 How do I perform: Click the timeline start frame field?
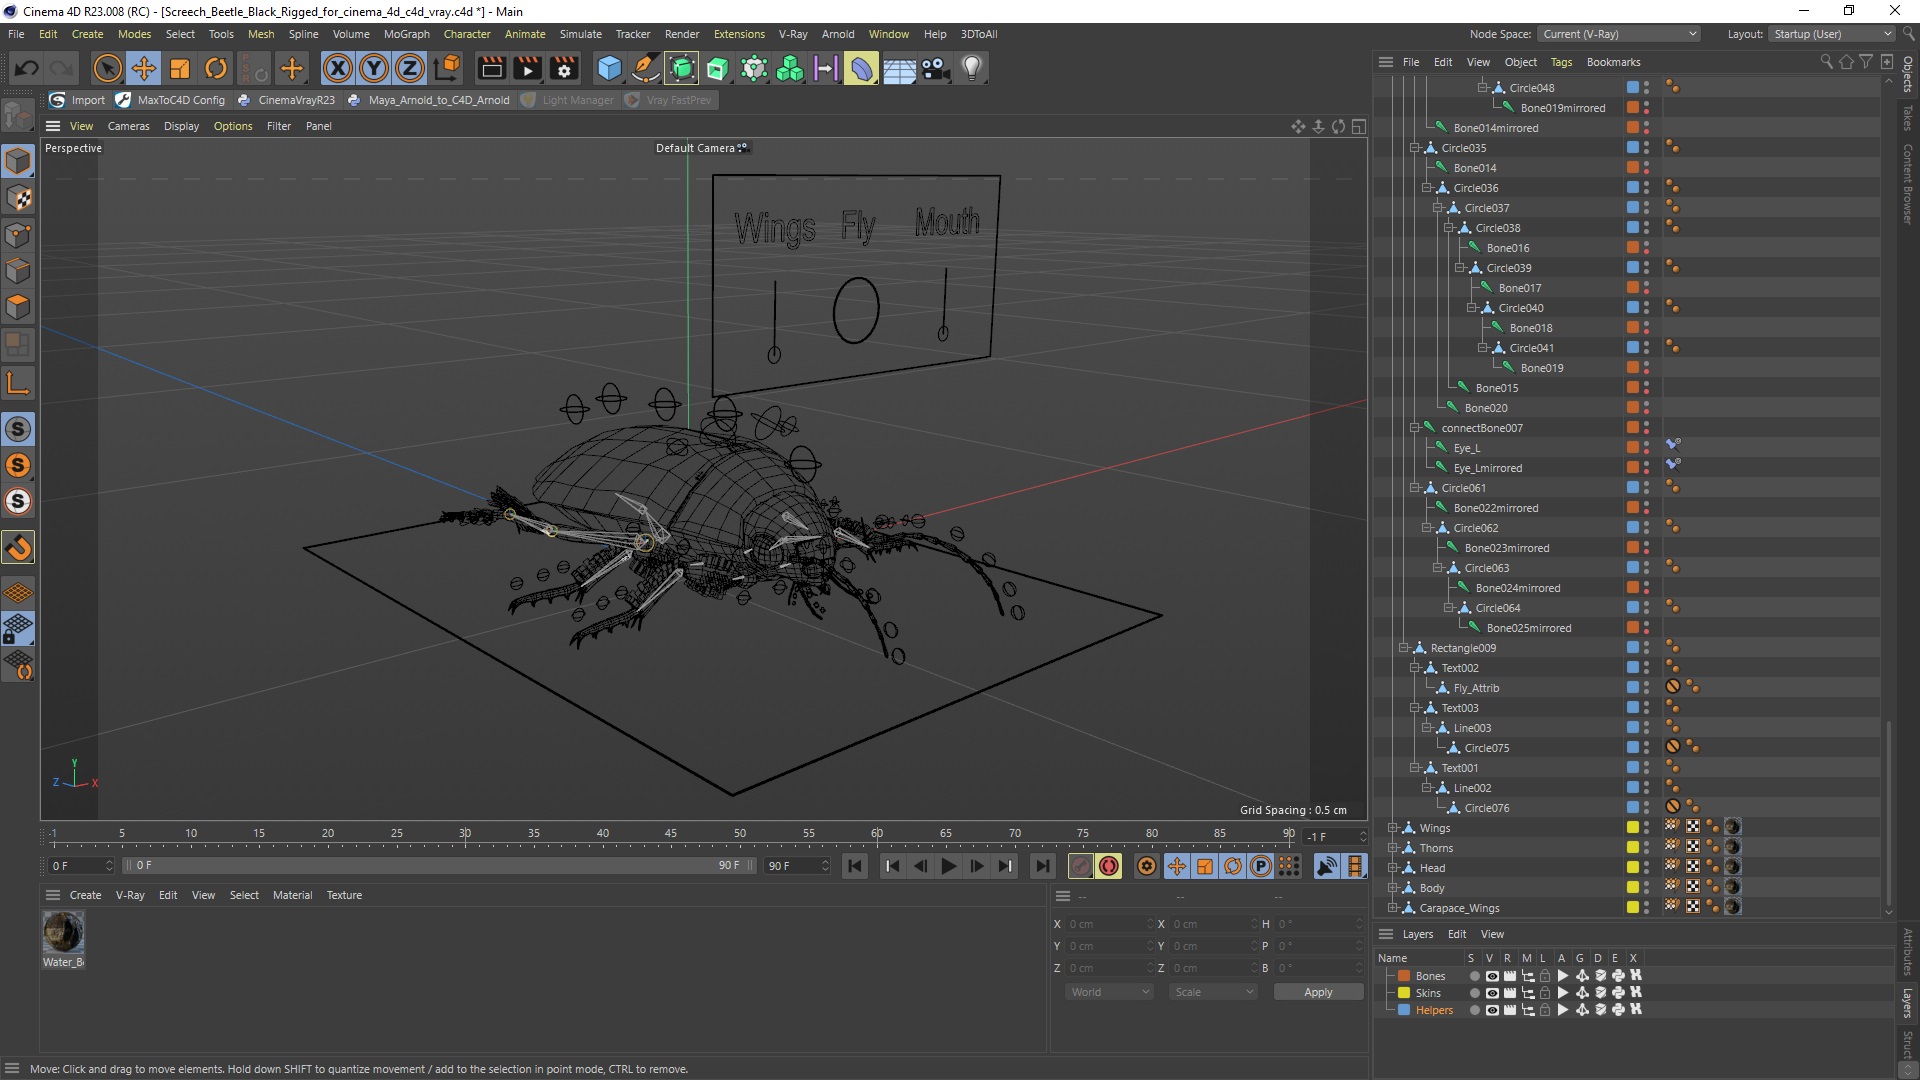(81, 866)
